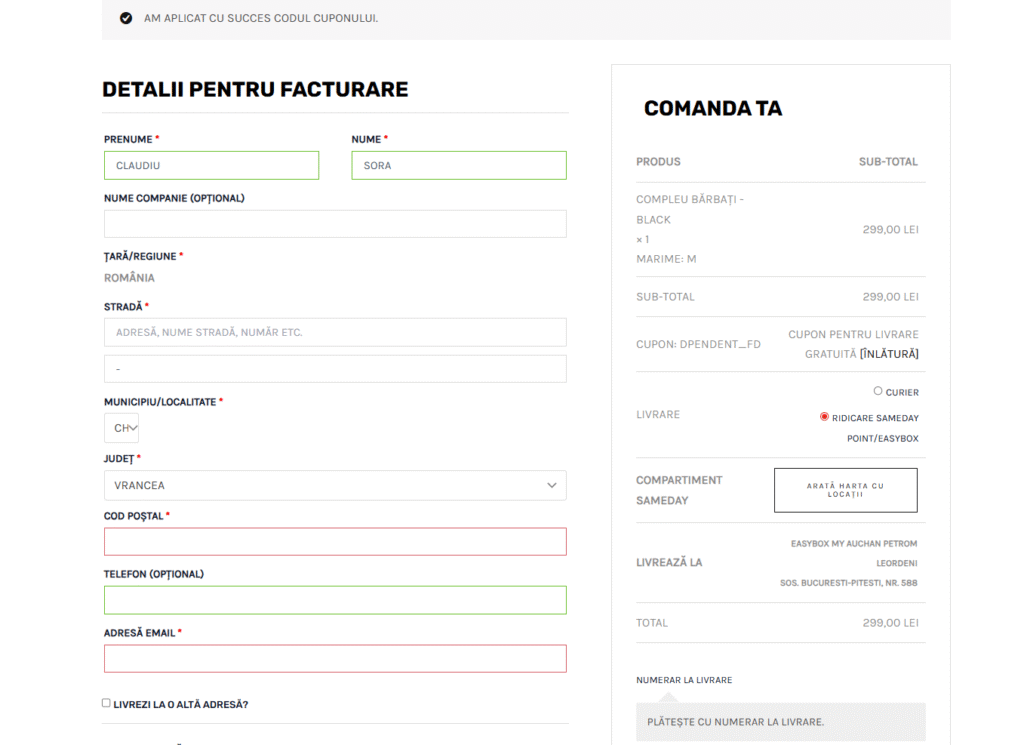Viewport: 1024px width, 745px height.
Task: Click the Compleu Bărbați - Black product name
Action: tap(689, 209)
